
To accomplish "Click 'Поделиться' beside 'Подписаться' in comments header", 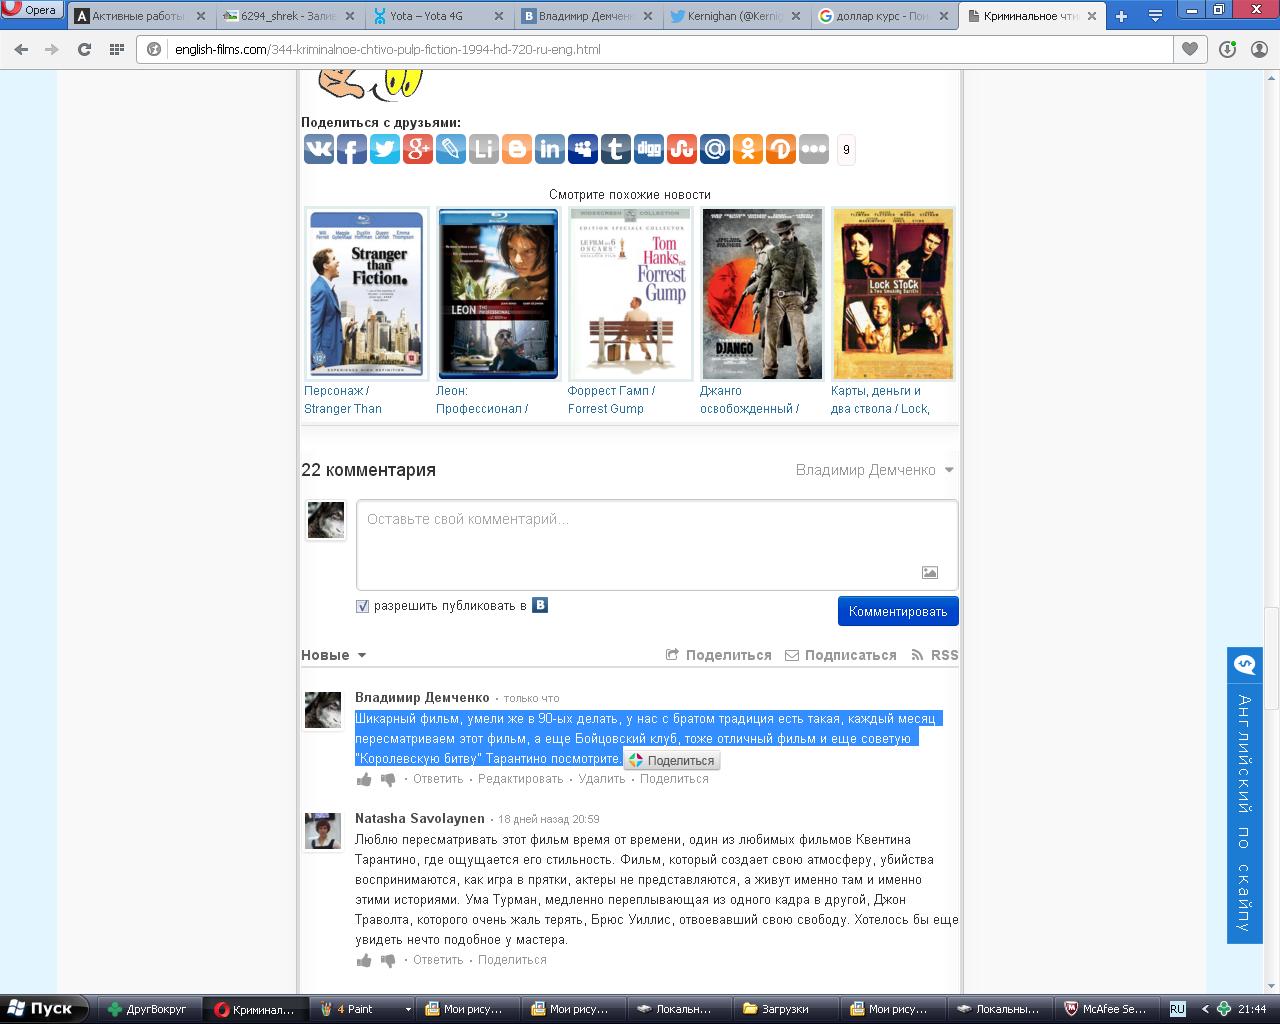I will 719,655.
